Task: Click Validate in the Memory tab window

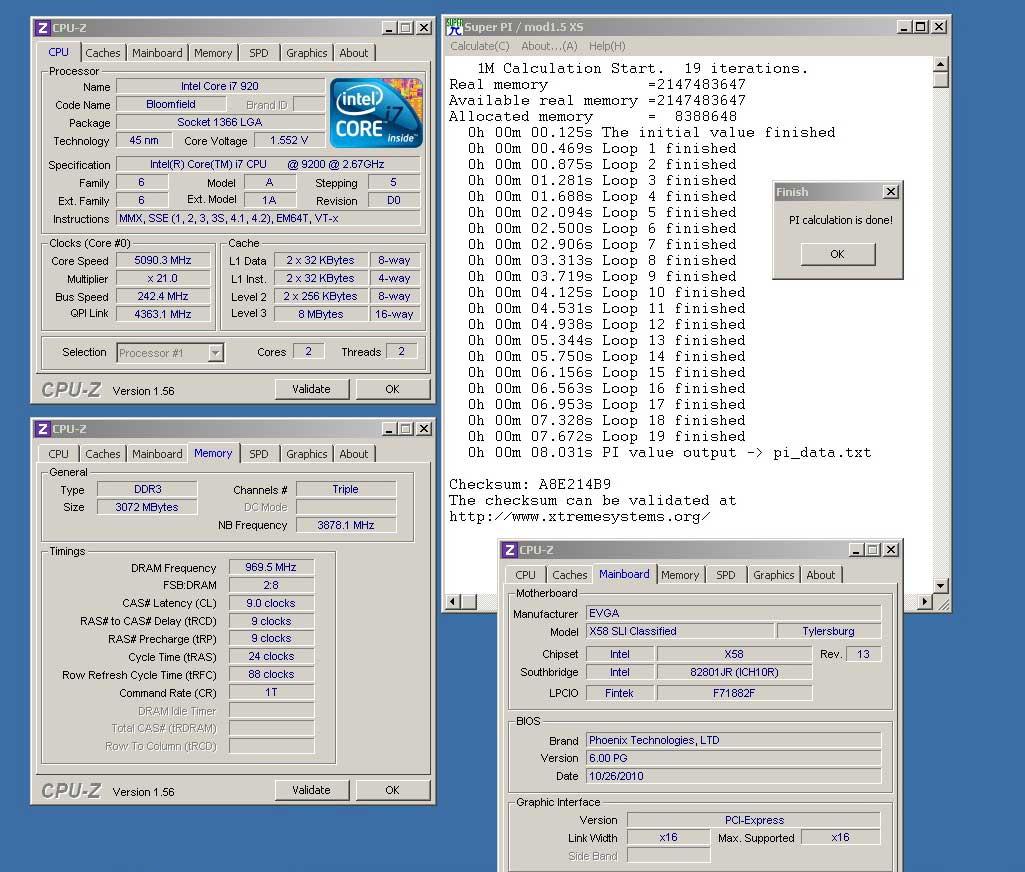Action: (x=311, y=790)
